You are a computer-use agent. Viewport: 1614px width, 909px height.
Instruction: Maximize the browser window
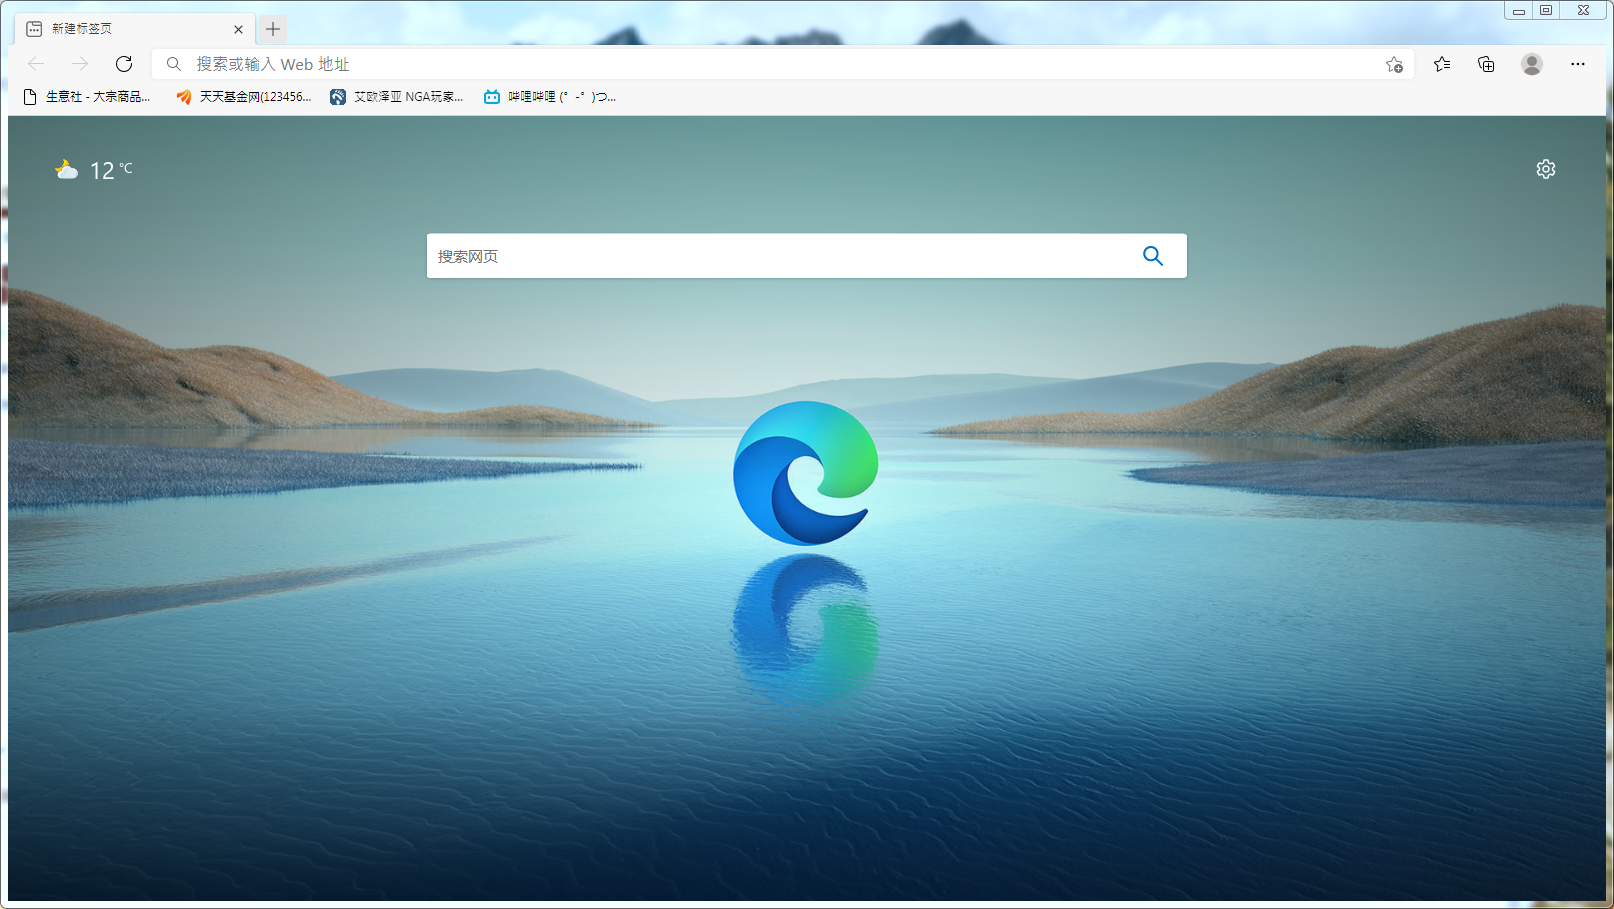tap(1546, 10)
